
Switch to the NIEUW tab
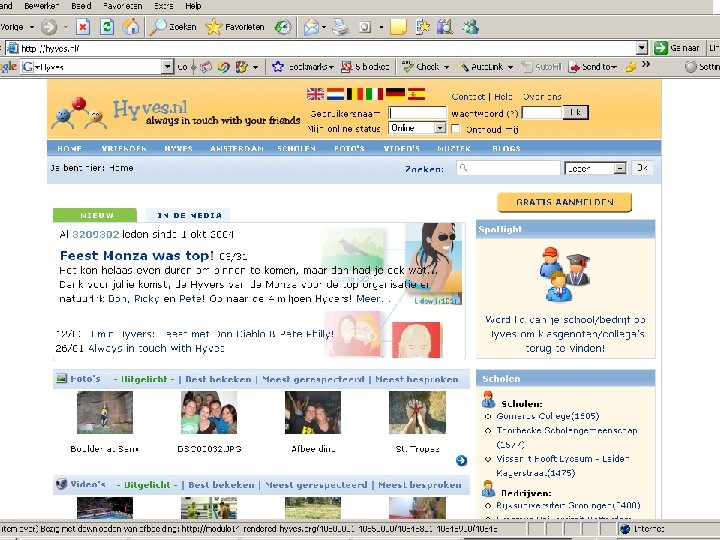coord(95,215)
